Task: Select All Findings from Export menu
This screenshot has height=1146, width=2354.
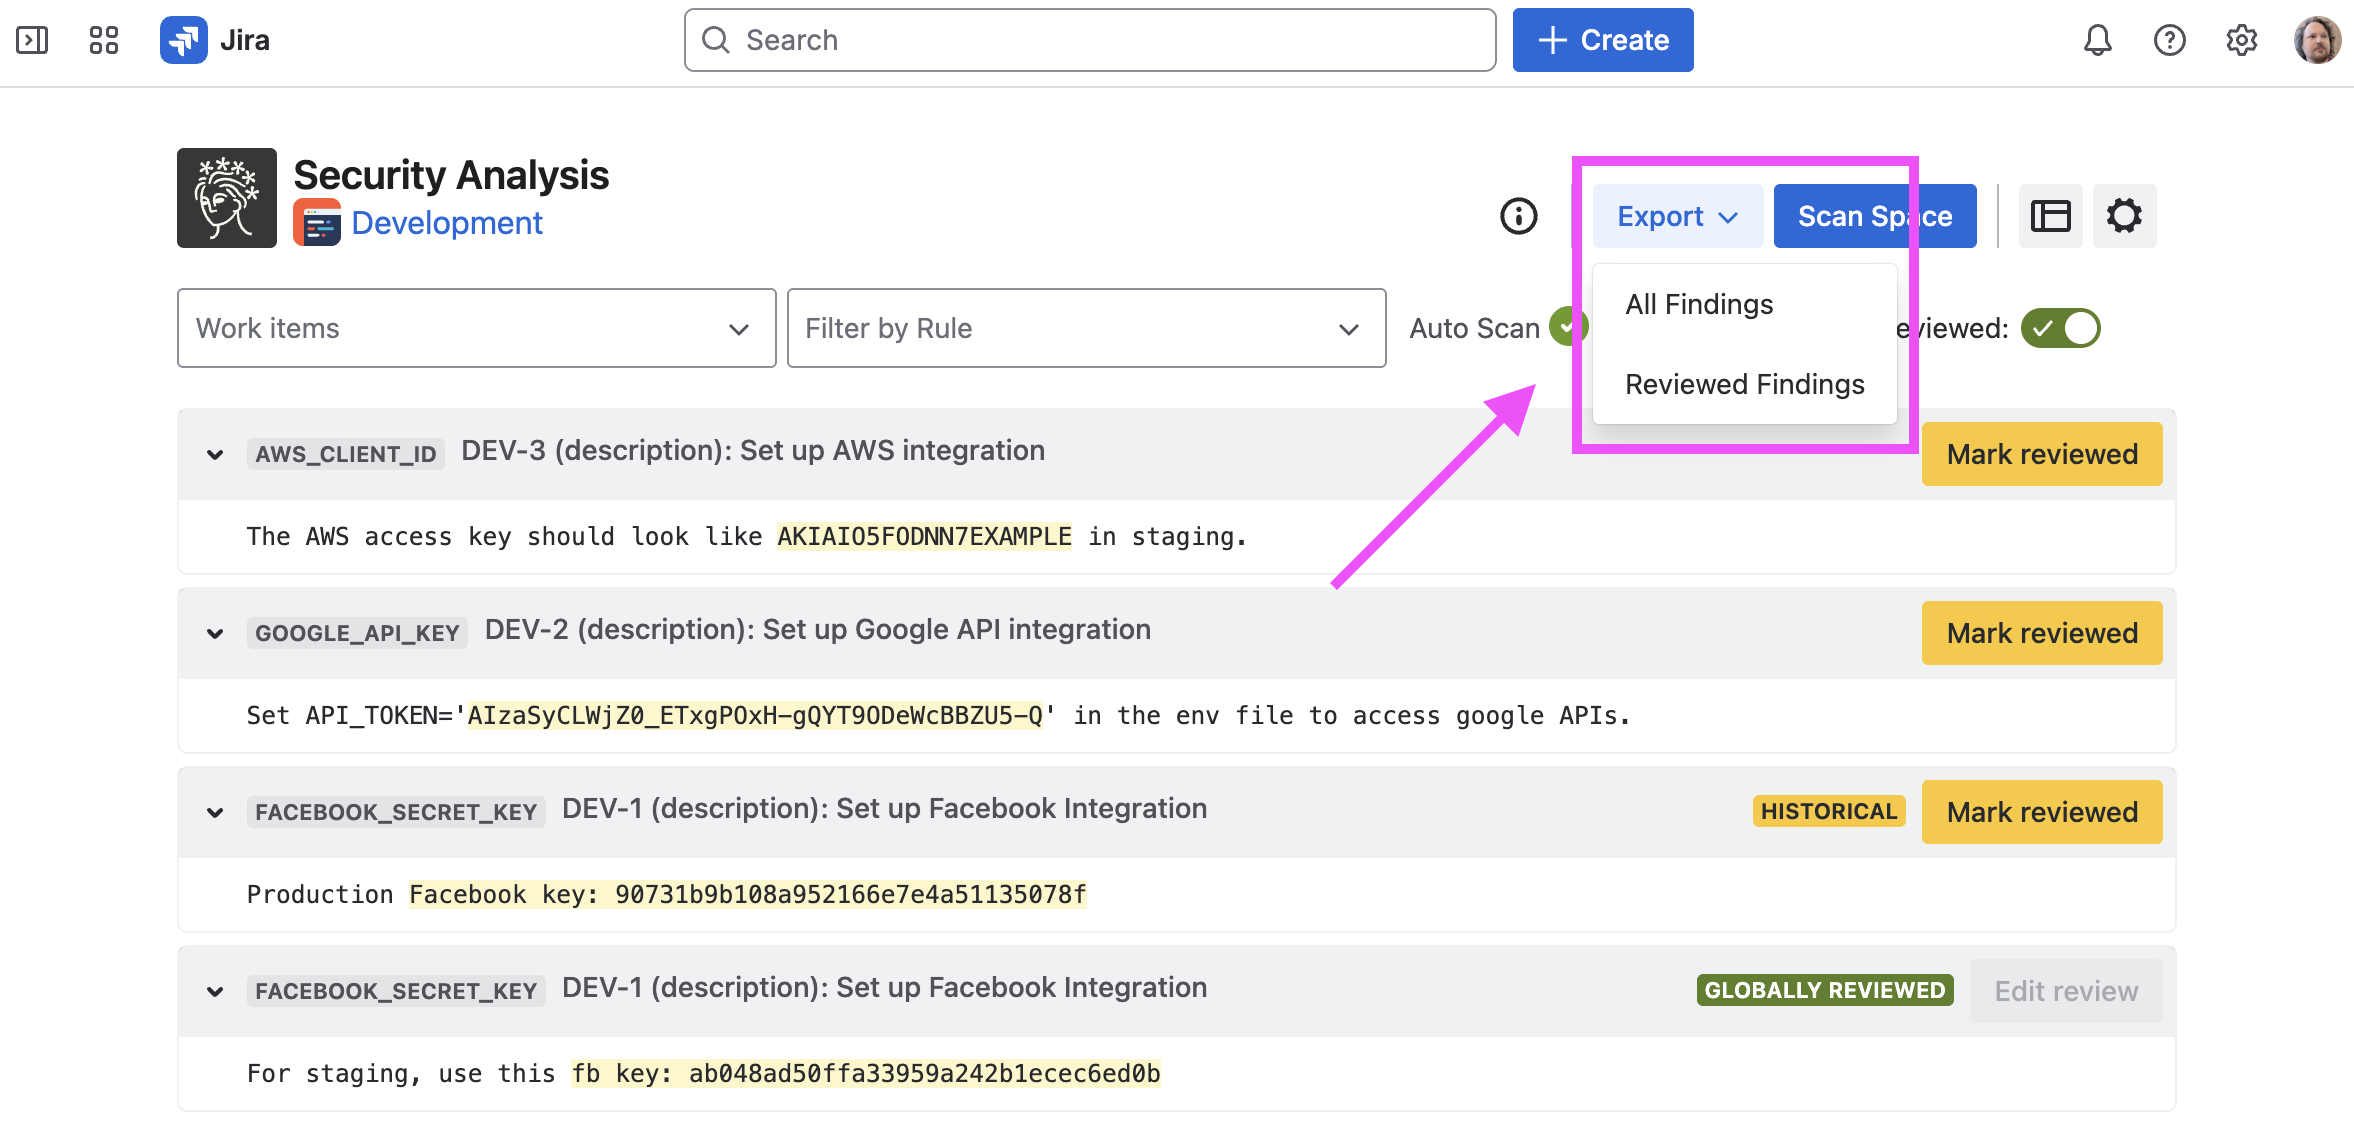Action: pyautogui.click(x=1699, y=304)
